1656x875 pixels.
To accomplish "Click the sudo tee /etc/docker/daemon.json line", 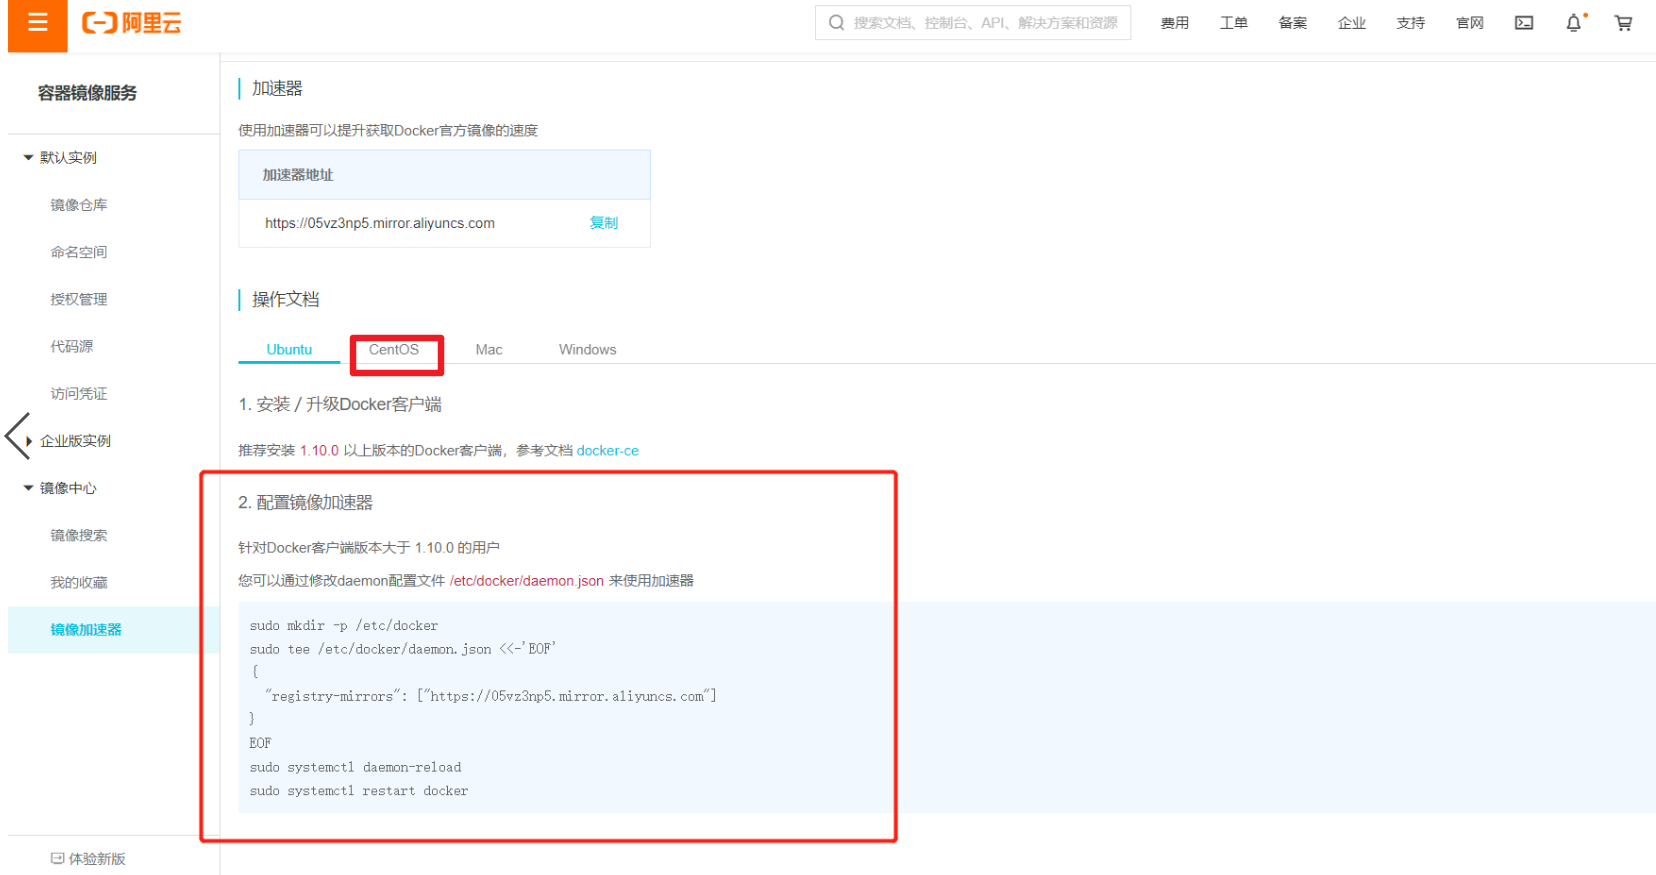I will [x=403, y=649].
